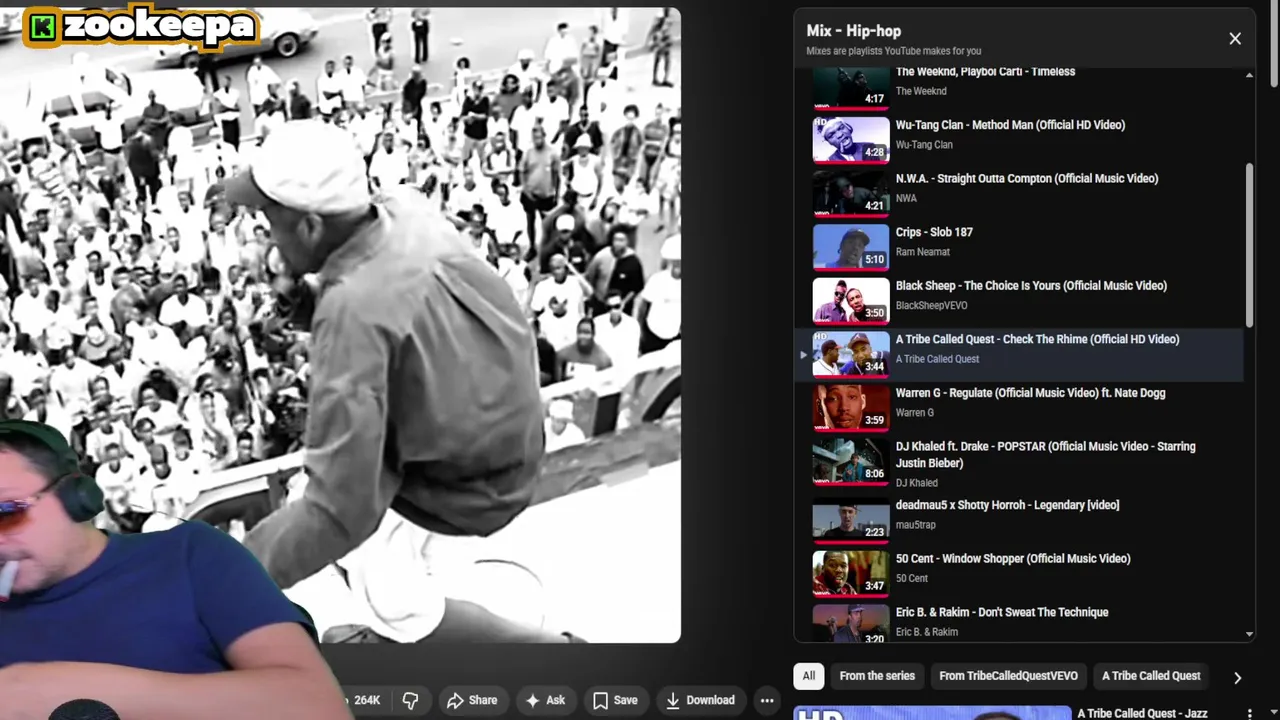Click the dislike thumbs-down icon

tap(410, 700)
